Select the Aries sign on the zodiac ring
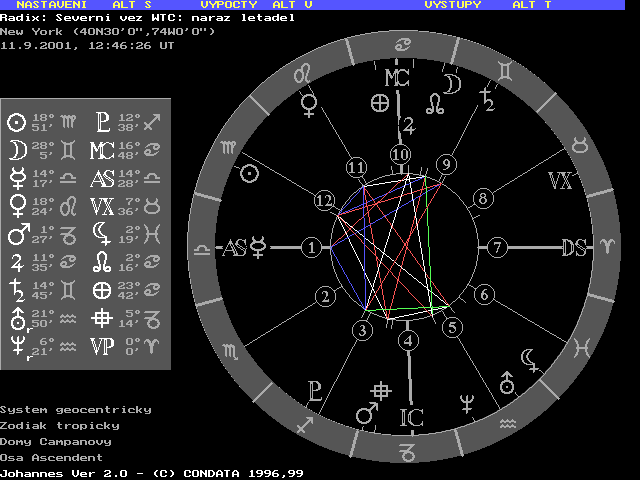Viewport: 640px width, 480px height. click(x=607, y=247)
